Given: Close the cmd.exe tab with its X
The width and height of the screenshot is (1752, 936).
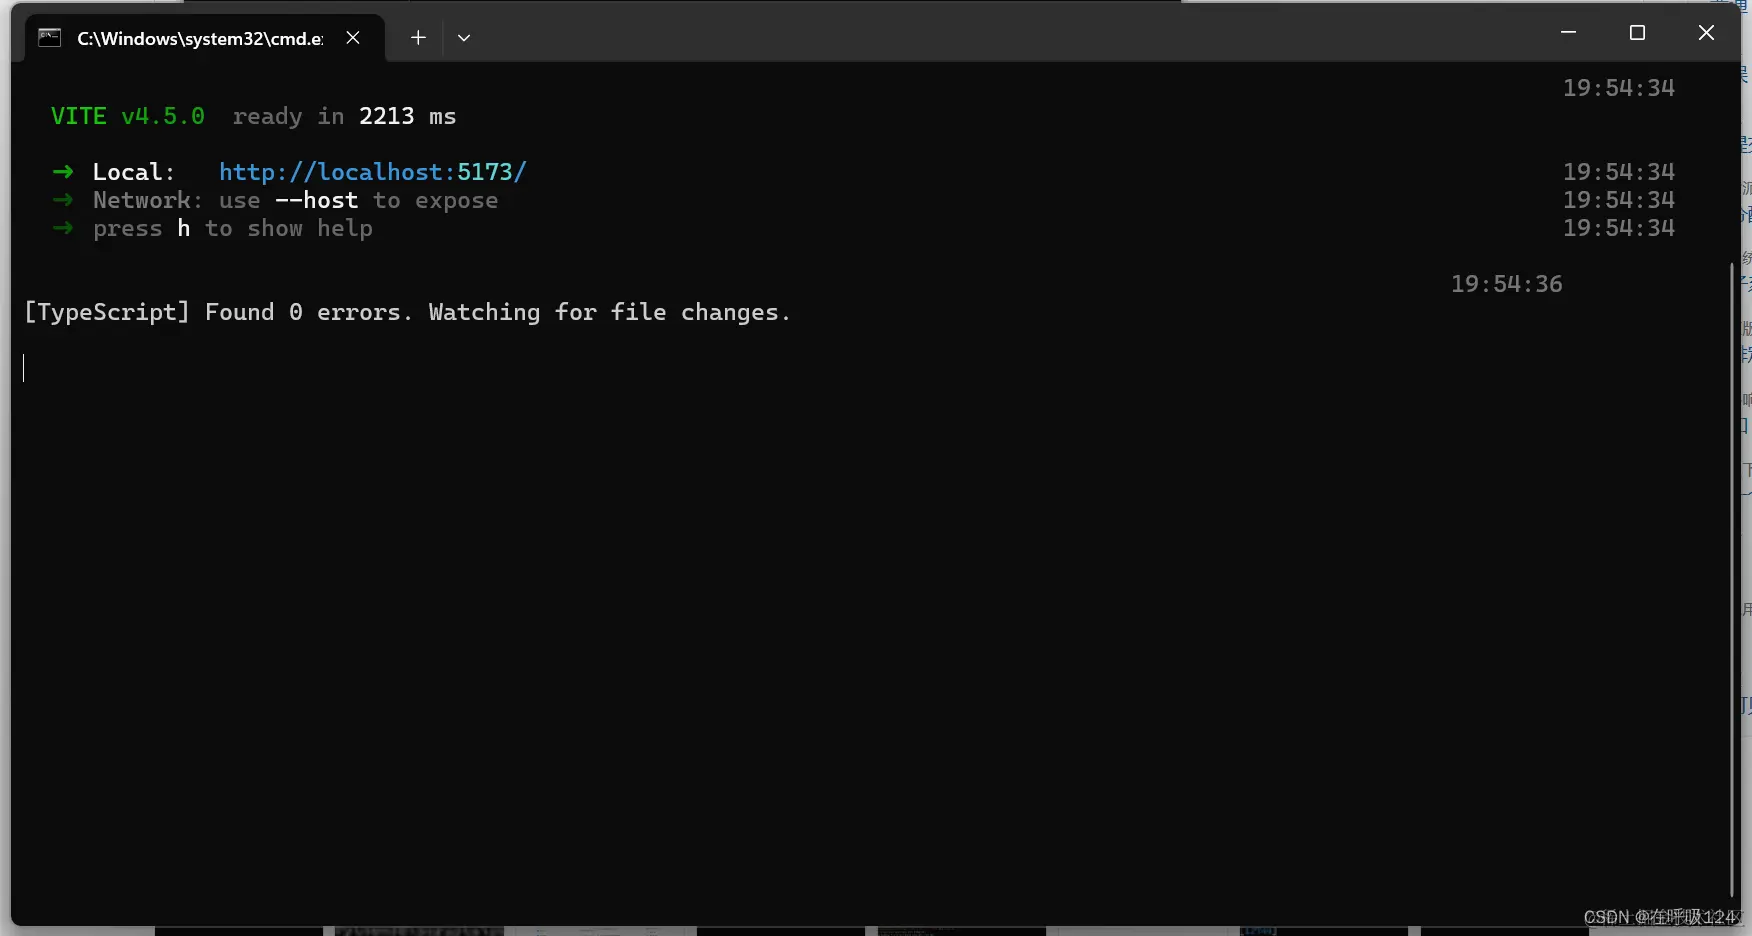Looking at the screenshot, I should [353, 38].
